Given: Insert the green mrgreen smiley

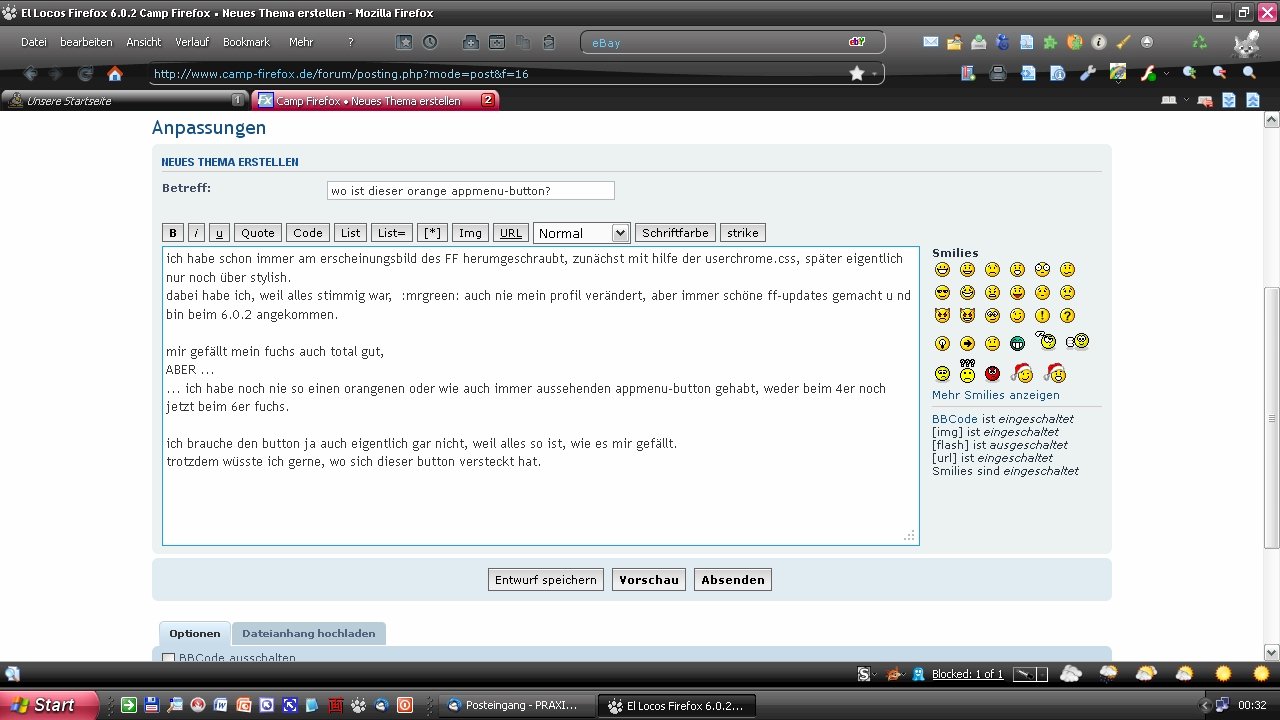Looking at the screenshot, I should click(x=1017, y=343).
